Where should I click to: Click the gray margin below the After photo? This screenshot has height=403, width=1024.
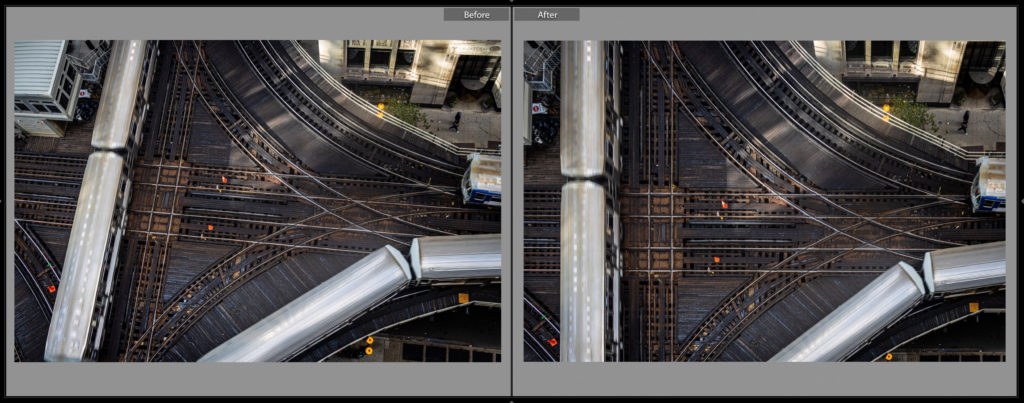[x=765, y=380]
